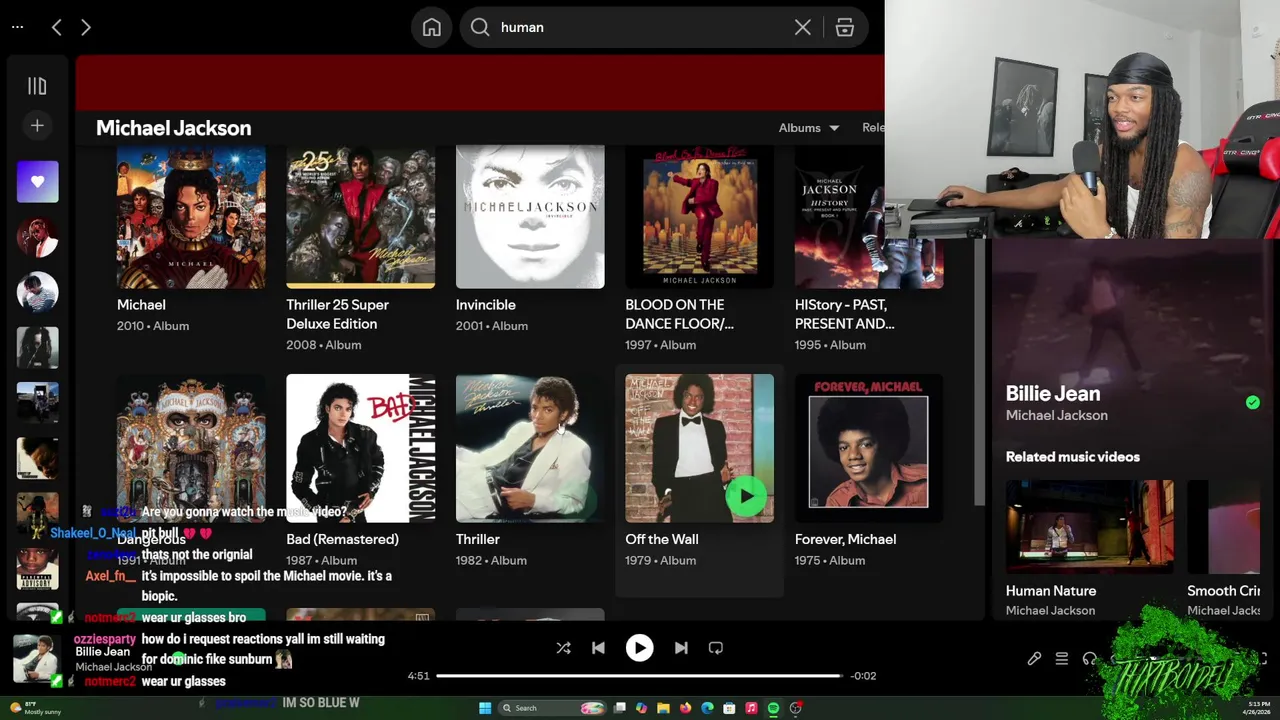Create a new playlist with the plus button
The image size is (1280, 720).
click(x=37, y=125)
